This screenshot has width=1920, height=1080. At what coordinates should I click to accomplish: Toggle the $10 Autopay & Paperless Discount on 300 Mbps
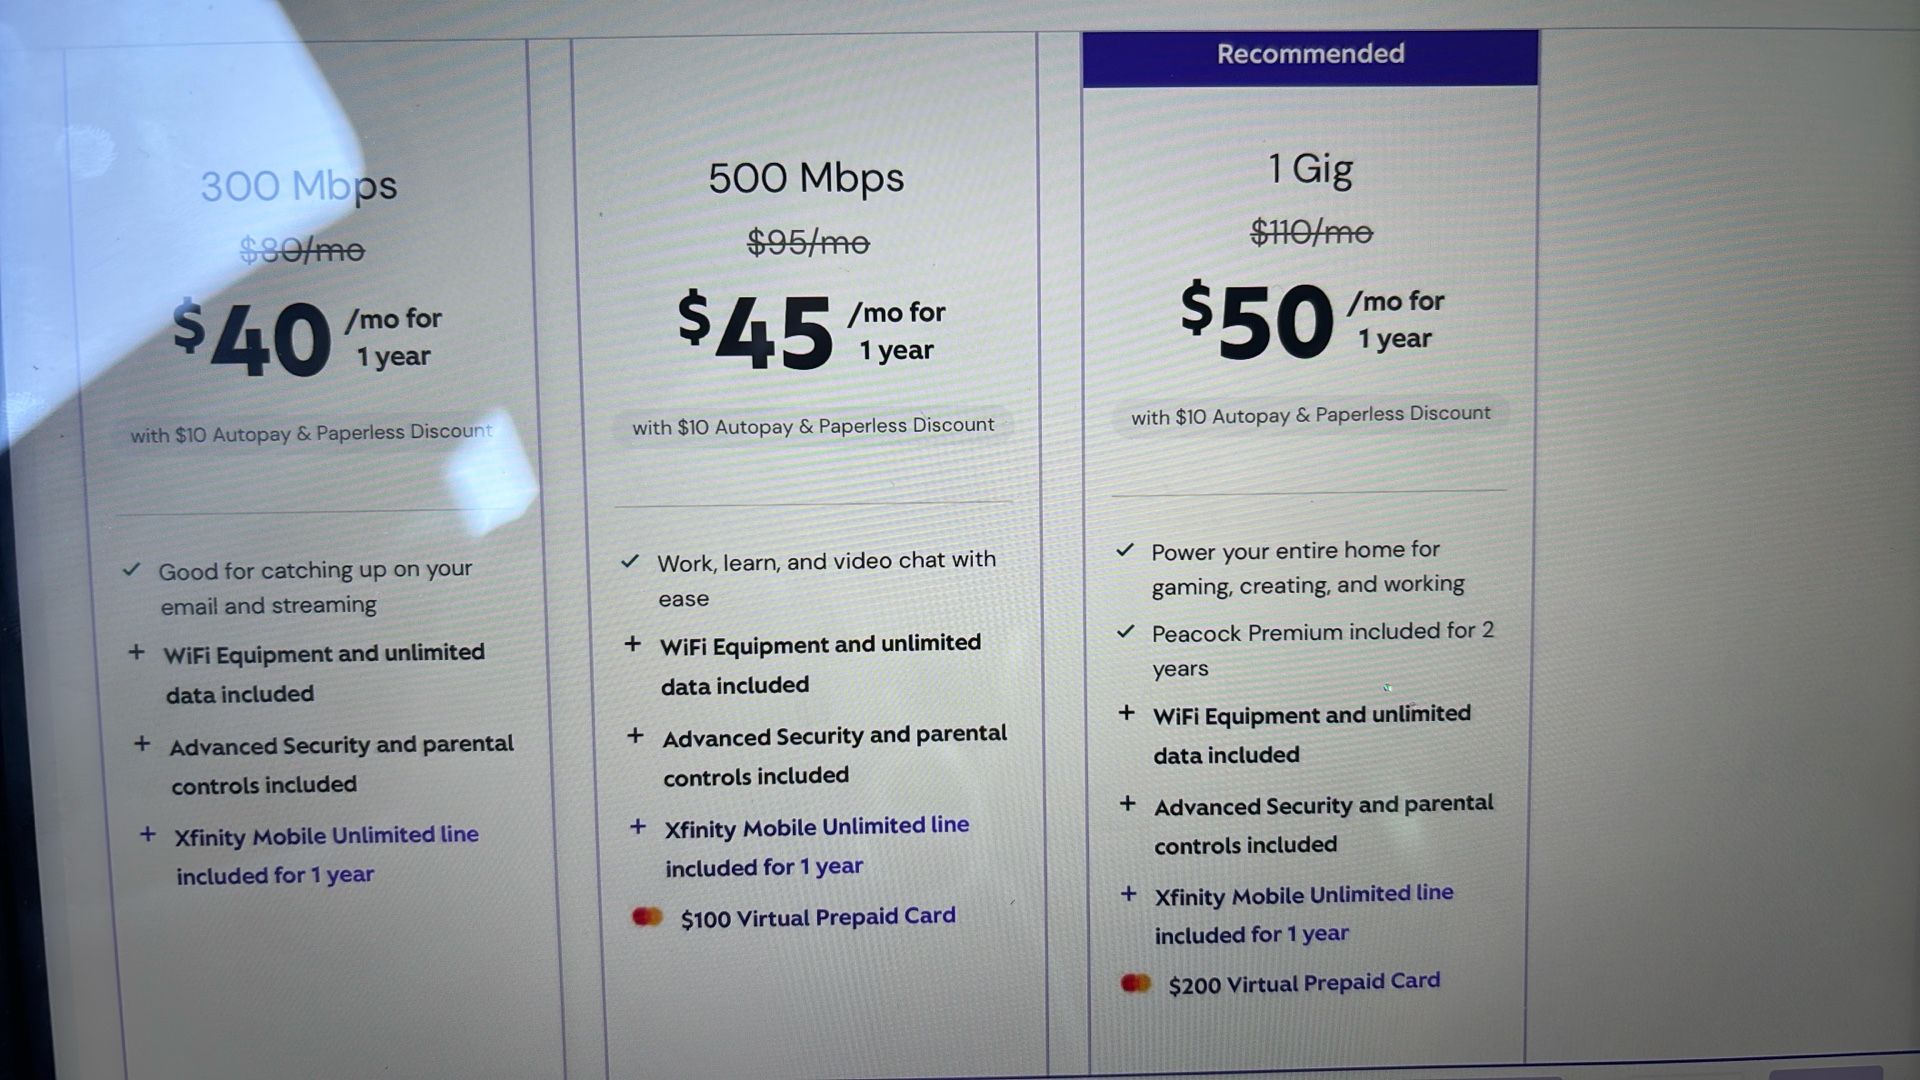(x=310, y=431)
